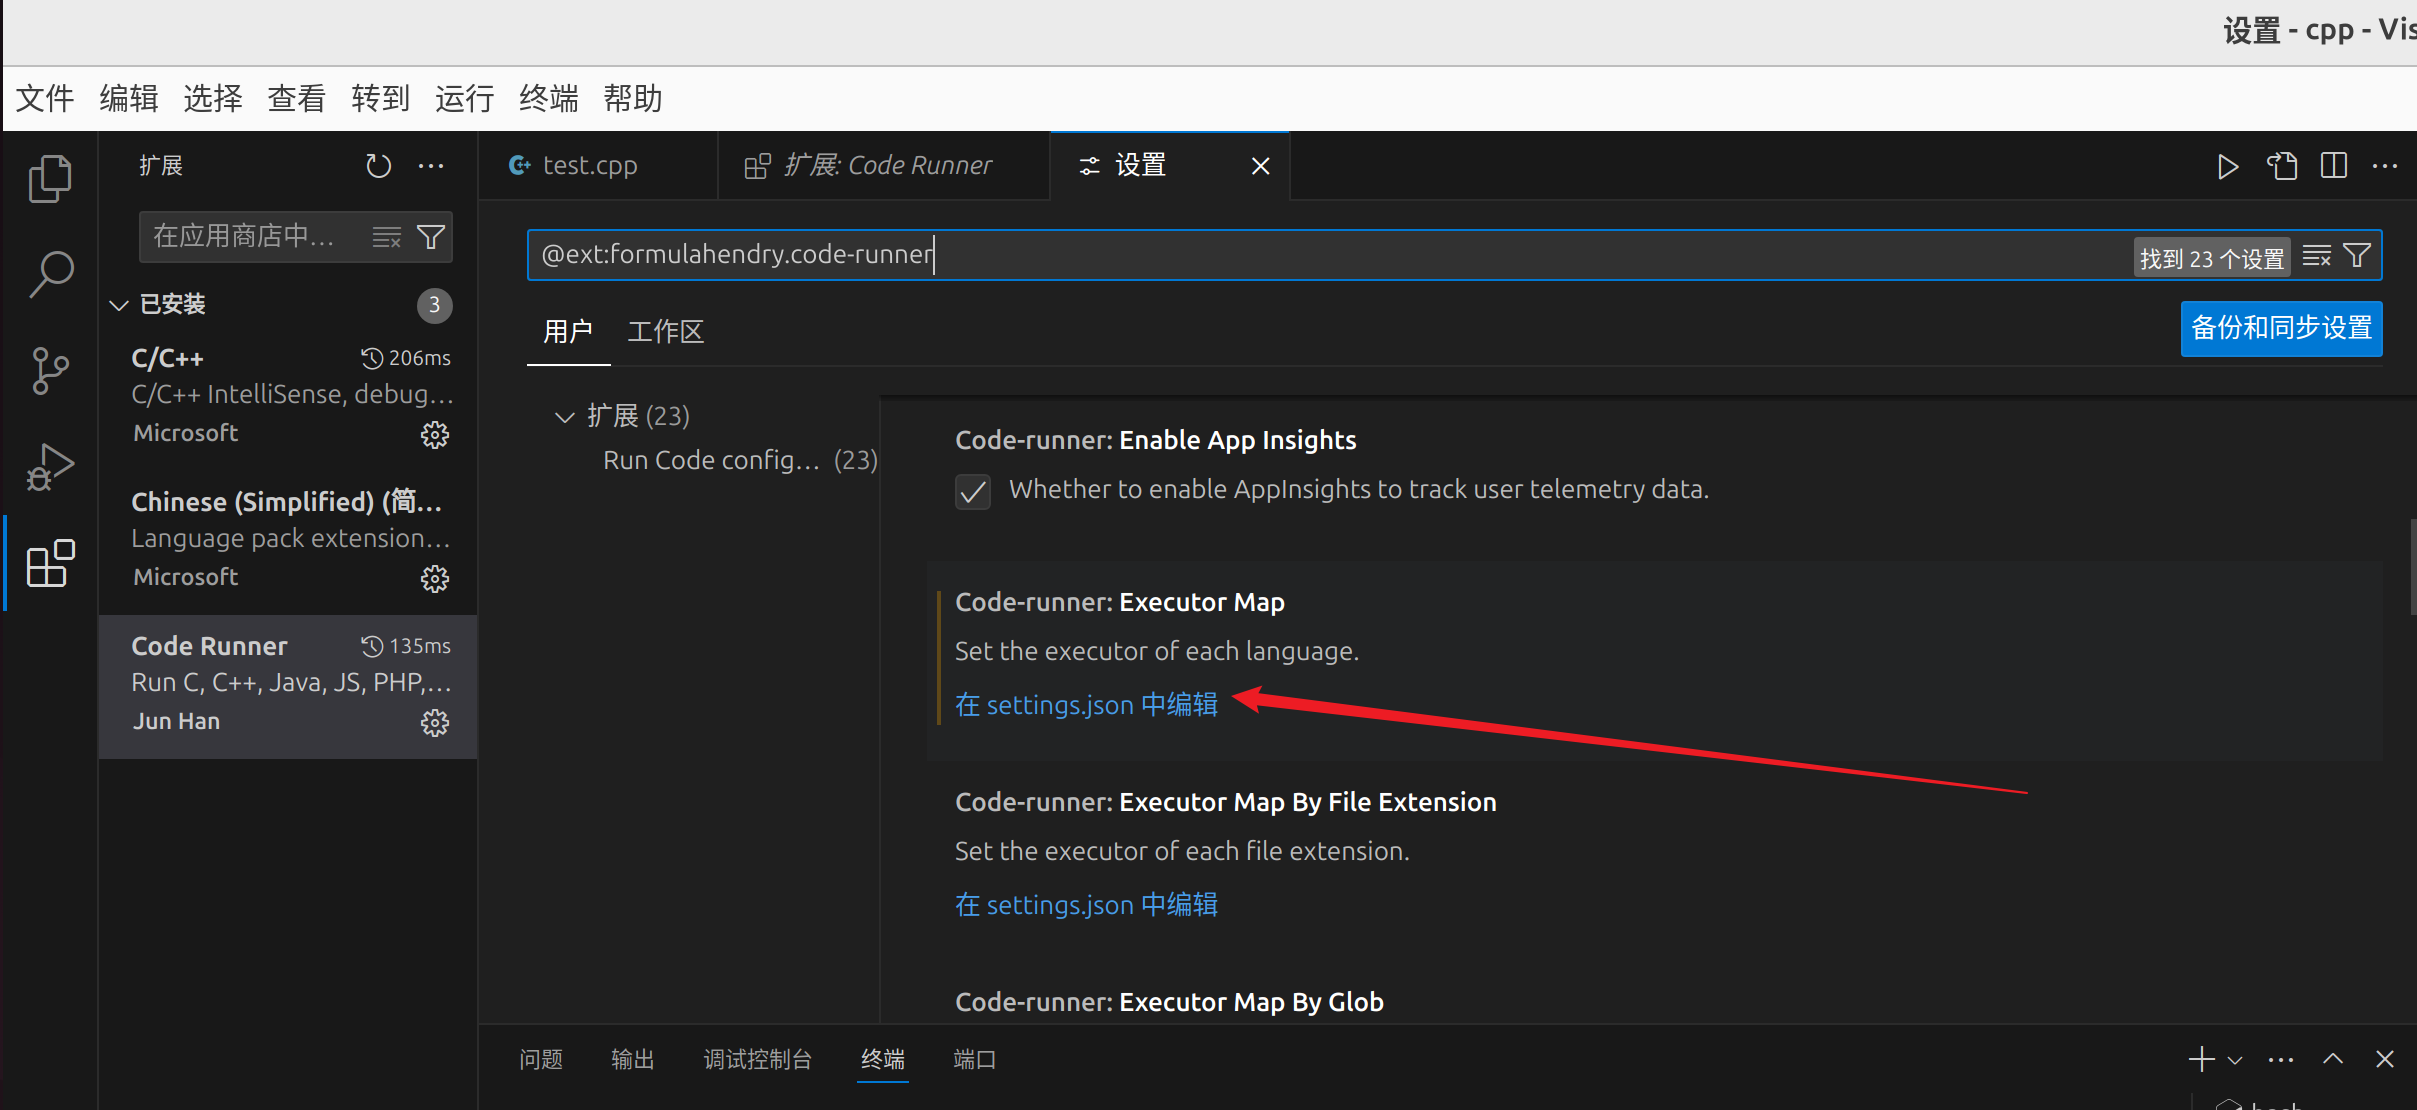This screenshot has width=2417, height=1110.
Task: Collapse the installed extensions section
Action: tap(119, 305)
